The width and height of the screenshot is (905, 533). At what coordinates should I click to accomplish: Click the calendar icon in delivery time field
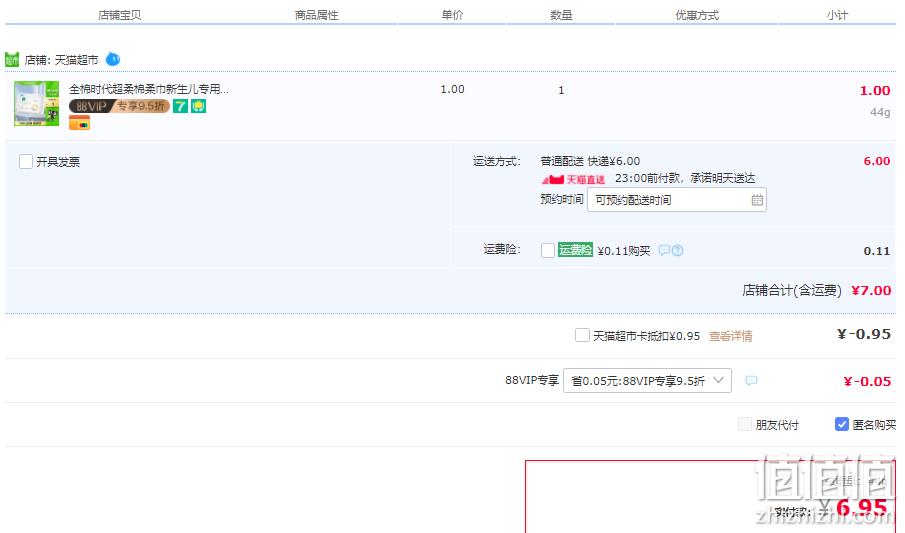[757, 200]
